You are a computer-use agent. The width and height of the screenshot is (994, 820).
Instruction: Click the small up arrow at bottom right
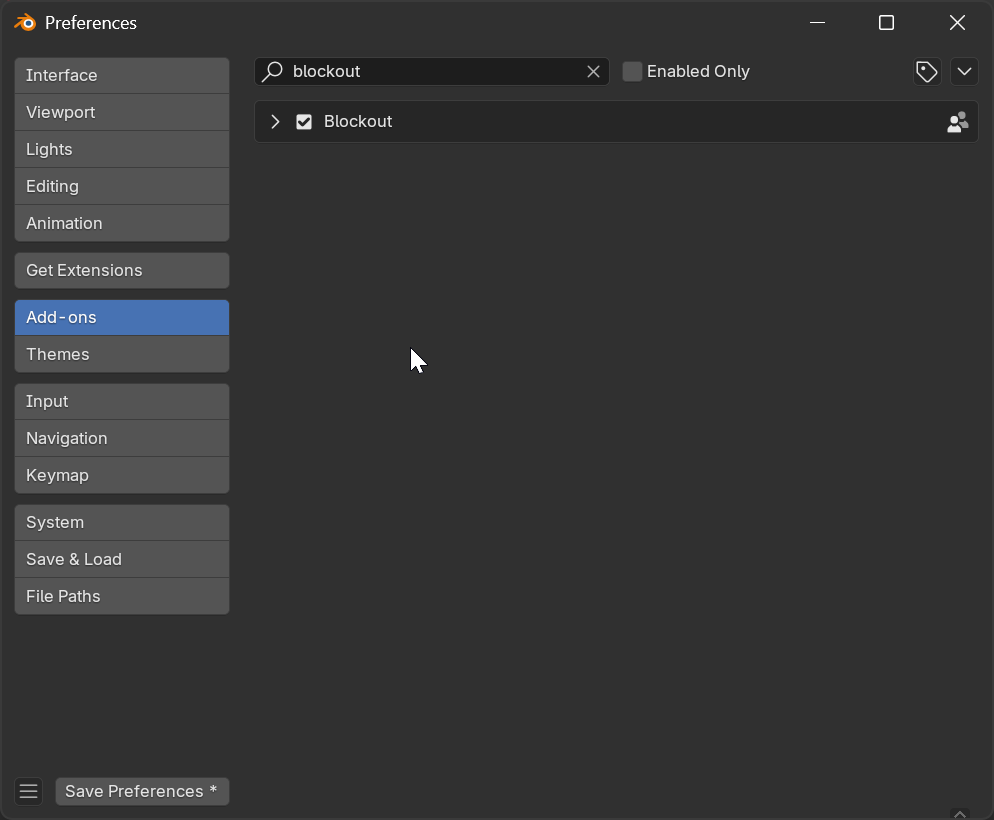tap(959, 814)
